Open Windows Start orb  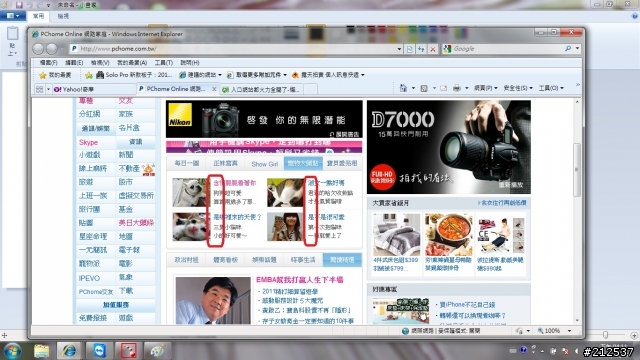(x=12, y=350)
